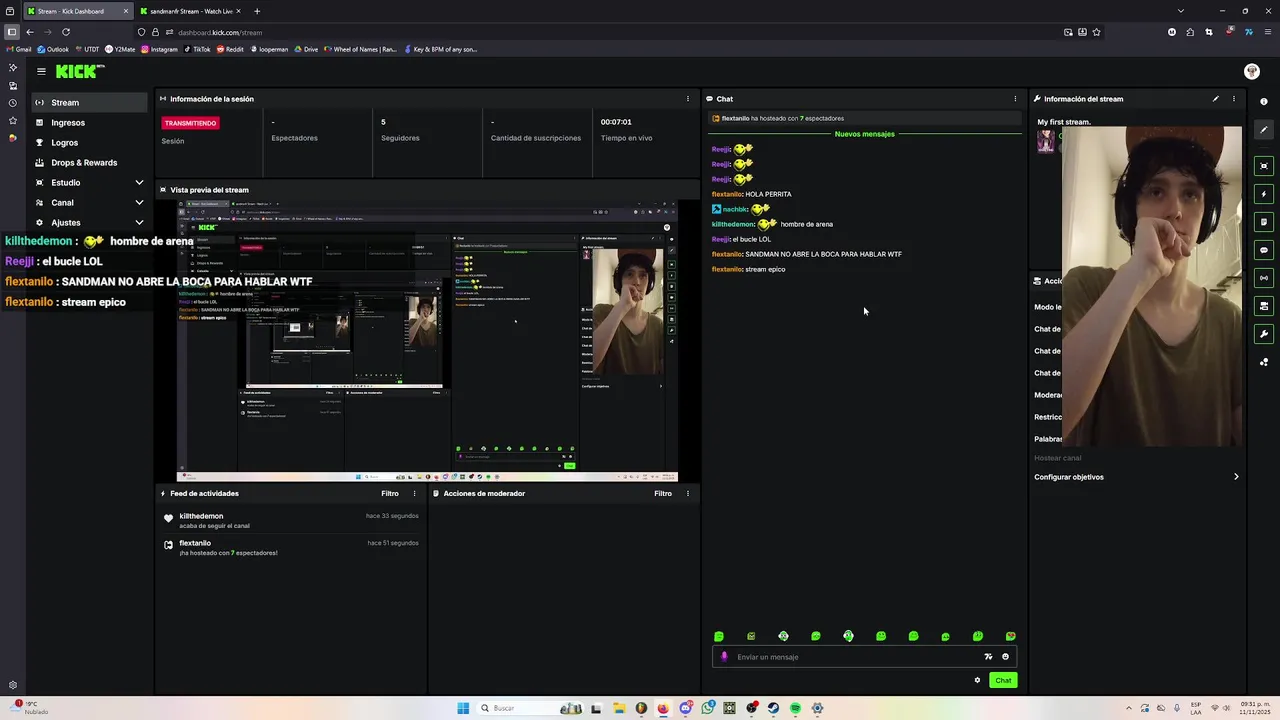Switch to the sandmanfr Stream browser tab
Viewport: 1280px width, 720px height.
[x=191, y=11]
